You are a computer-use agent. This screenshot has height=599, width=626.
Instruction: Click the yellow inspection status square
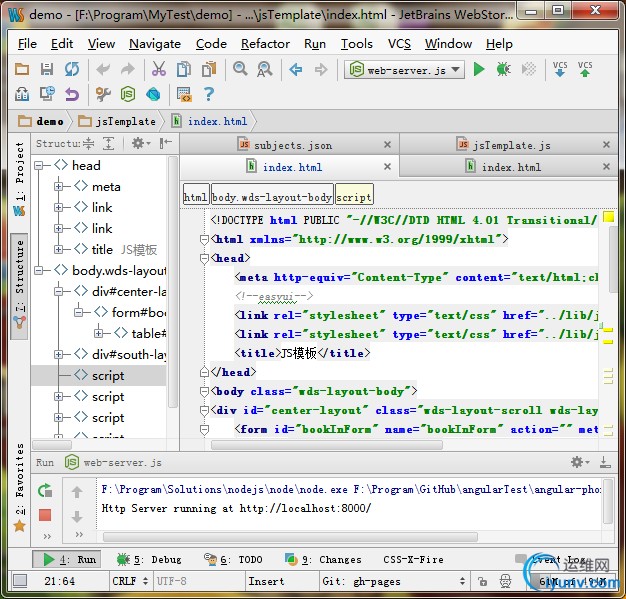pos(608,217)
